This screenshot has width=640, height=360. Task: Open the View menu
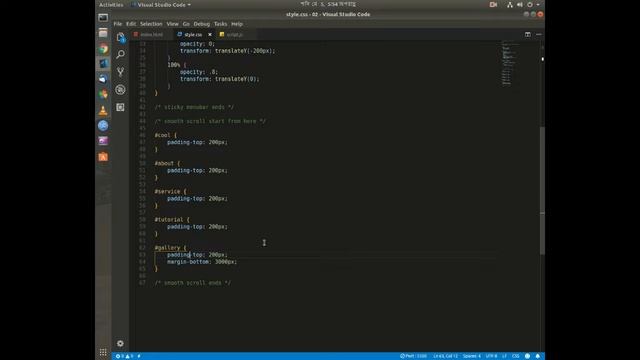pyautogui.click(x=172, y=24)
